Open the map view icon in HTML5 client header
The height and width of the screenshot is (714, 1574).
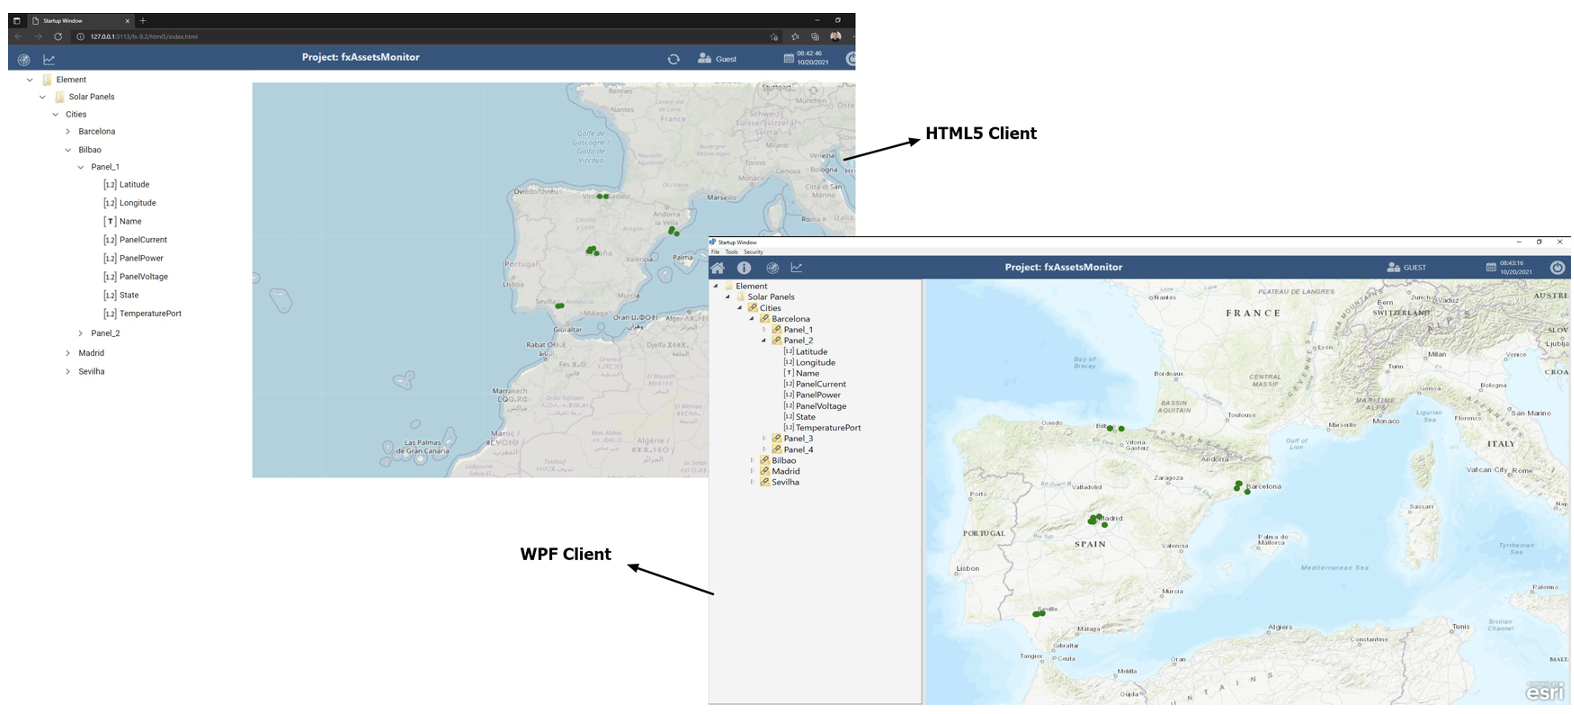24,60
